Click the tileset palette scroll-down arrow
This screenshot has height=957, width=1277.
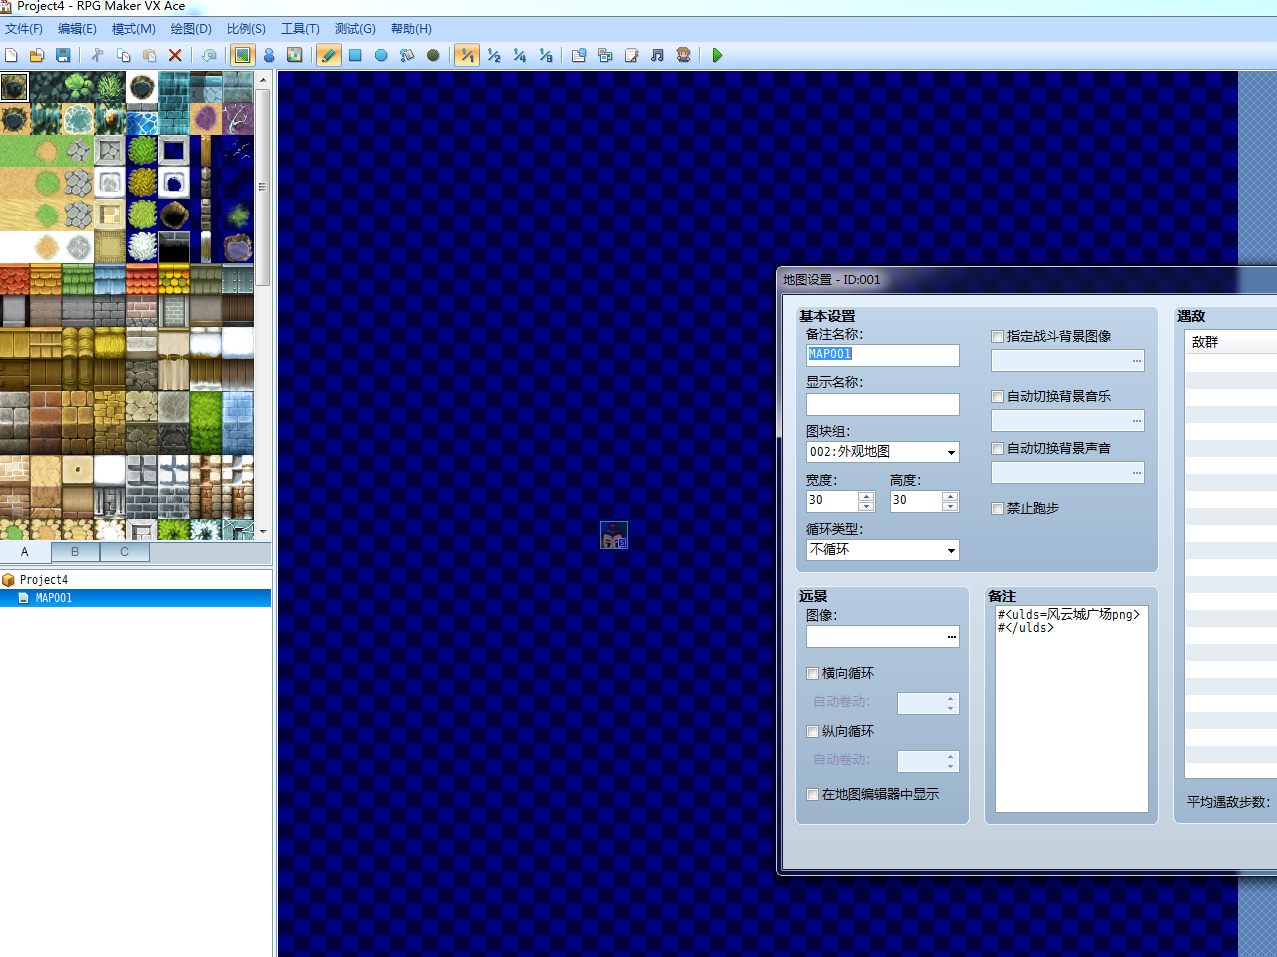click(263, 532)
